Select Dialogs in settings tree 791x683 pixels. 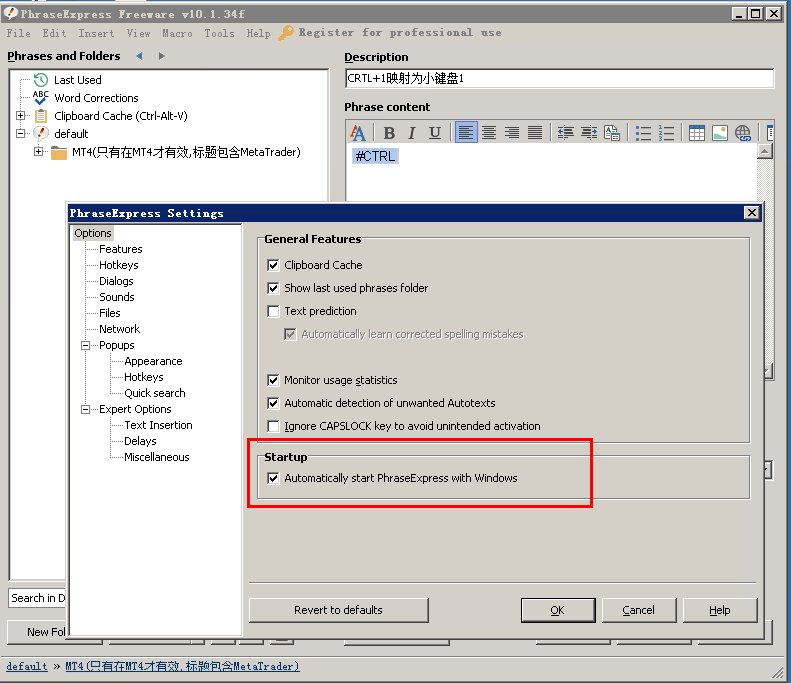pos(116,281)
